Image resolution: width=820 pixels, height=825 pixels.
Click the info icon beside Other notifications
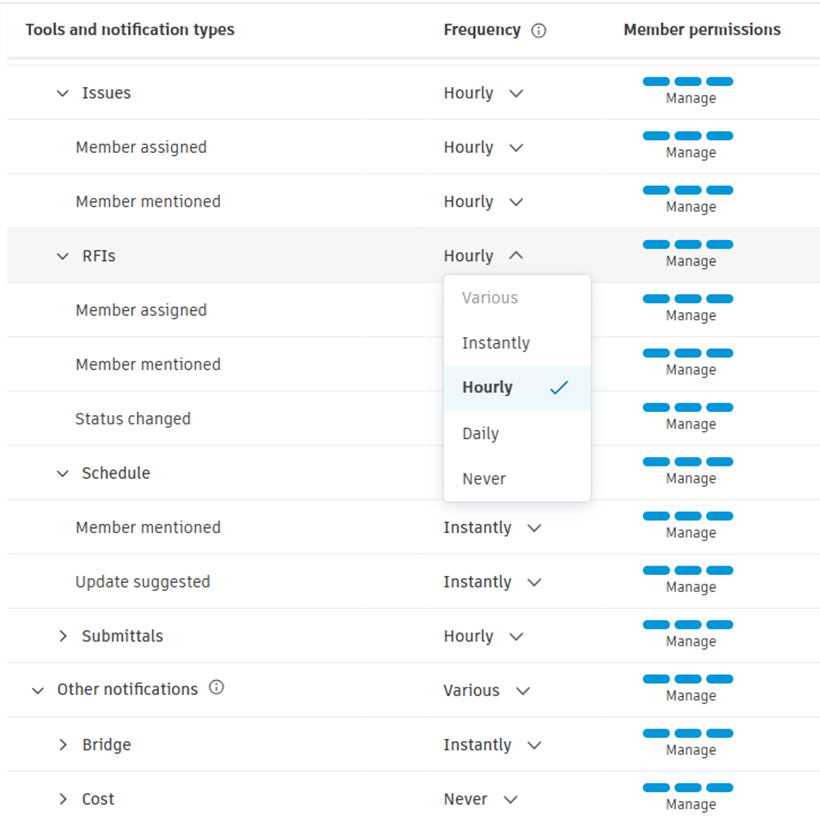click(x=216, y=686)
